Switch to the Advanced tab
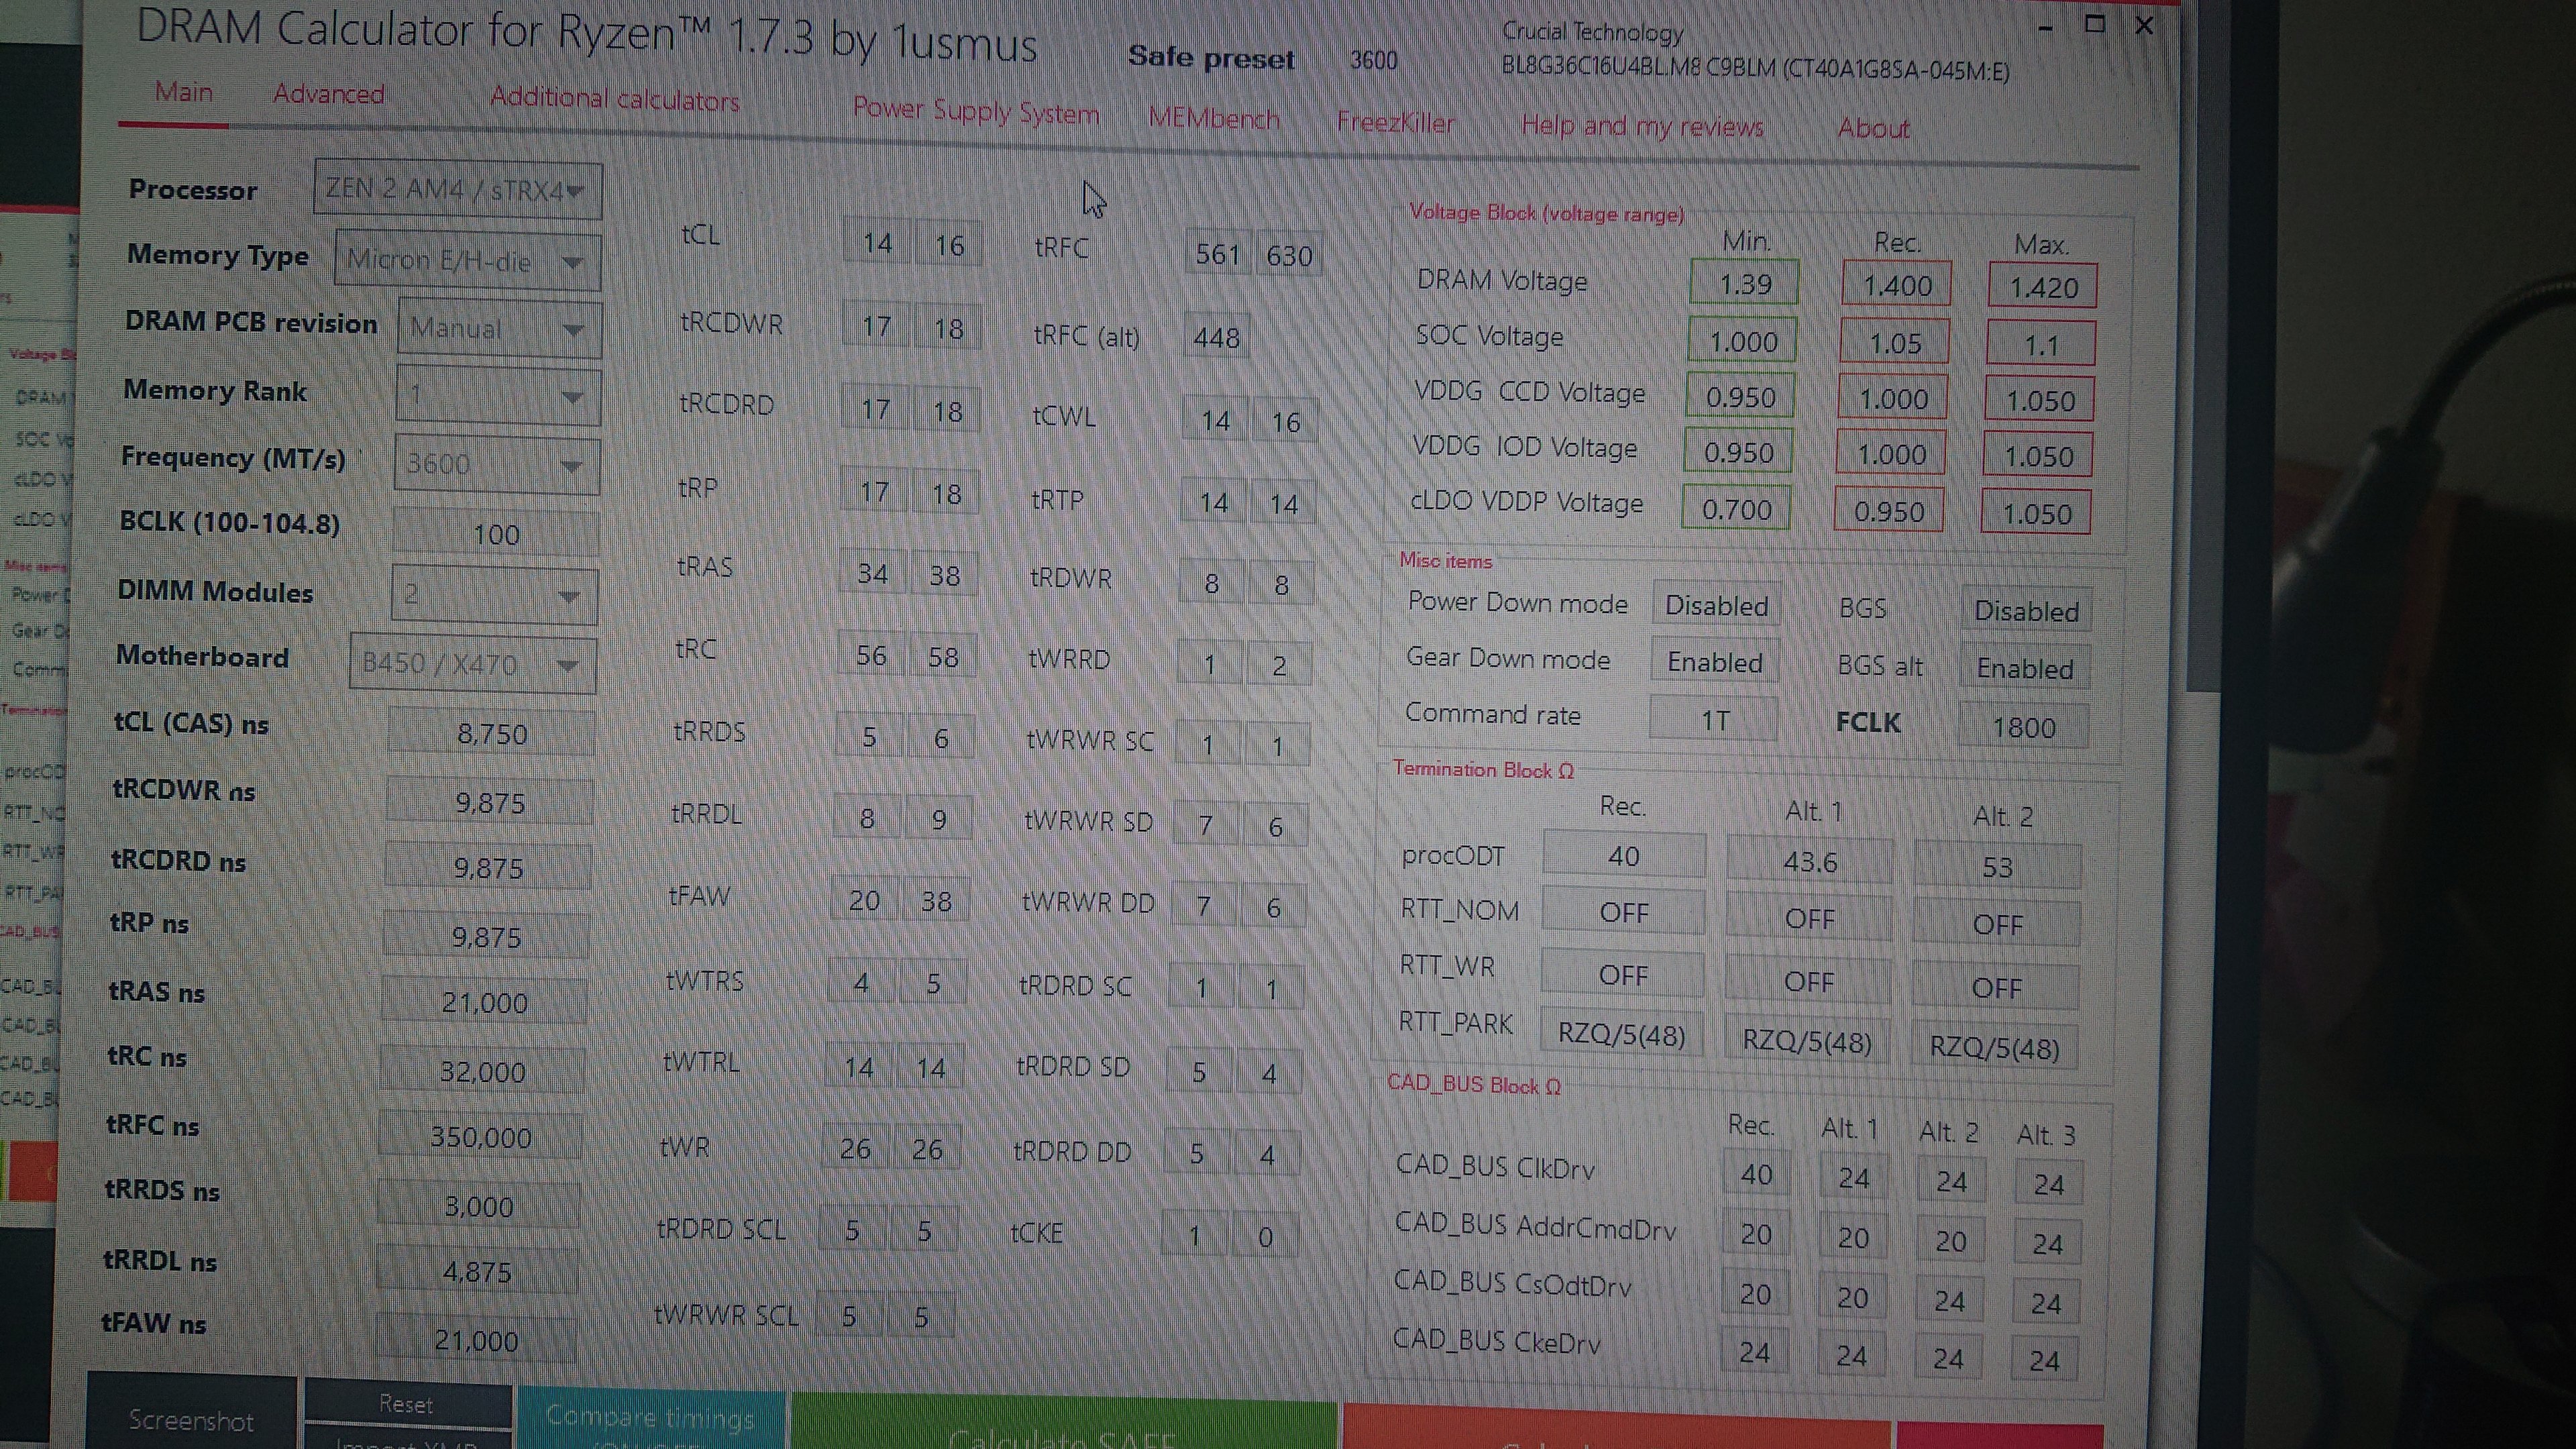Image resolution: width=2576 pixels, height=1449 pixels. tap(328, 94)
